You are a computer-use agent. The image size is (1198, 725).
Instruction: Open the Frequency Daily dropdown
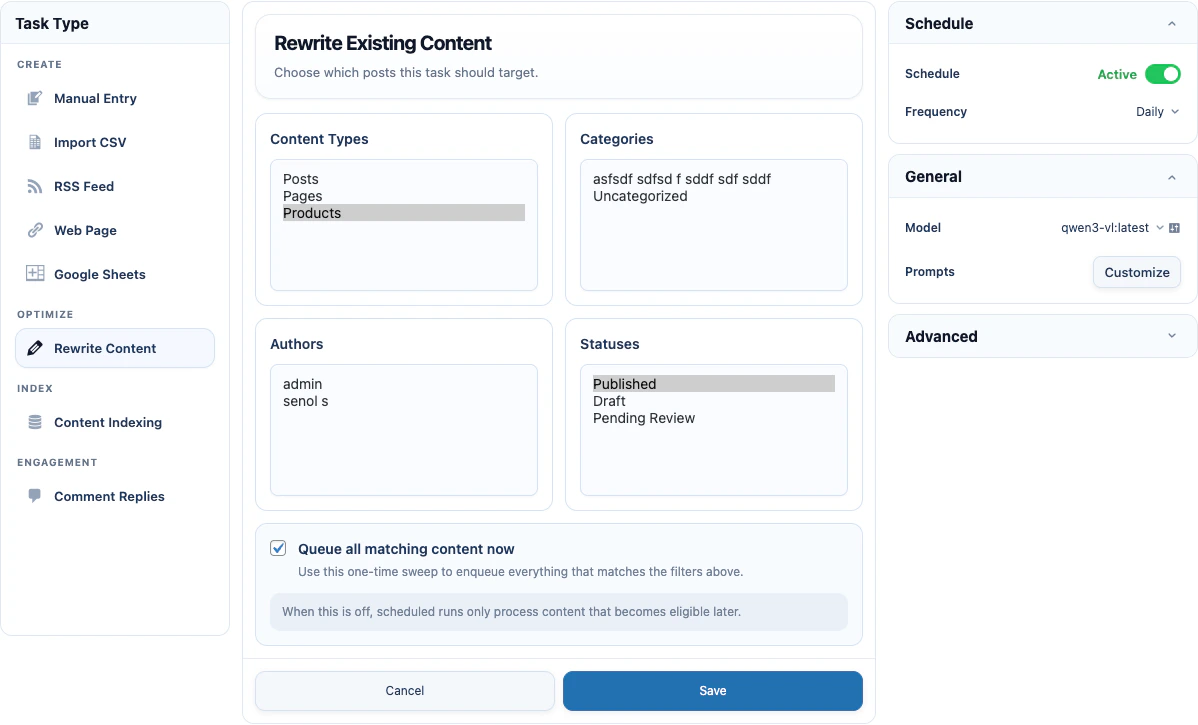tap(1157, 112)
